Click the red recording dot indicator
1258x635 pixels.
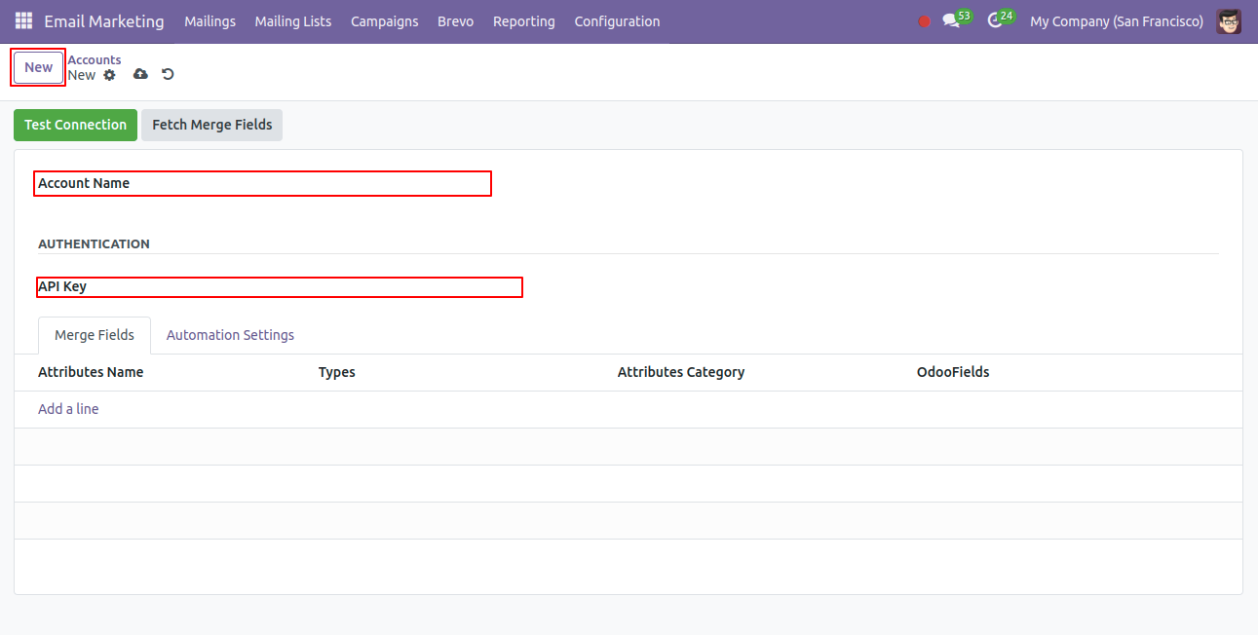924,21
